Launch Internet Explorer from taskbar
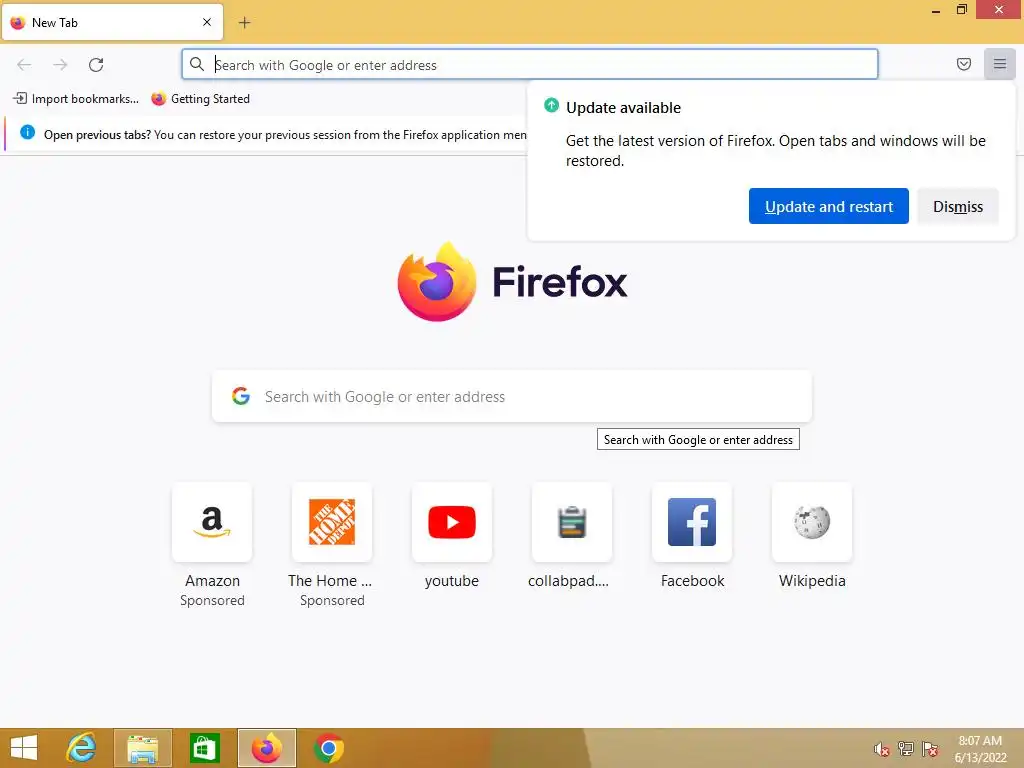The width and height of the screenshot is (1024, 768). [82, 748]
